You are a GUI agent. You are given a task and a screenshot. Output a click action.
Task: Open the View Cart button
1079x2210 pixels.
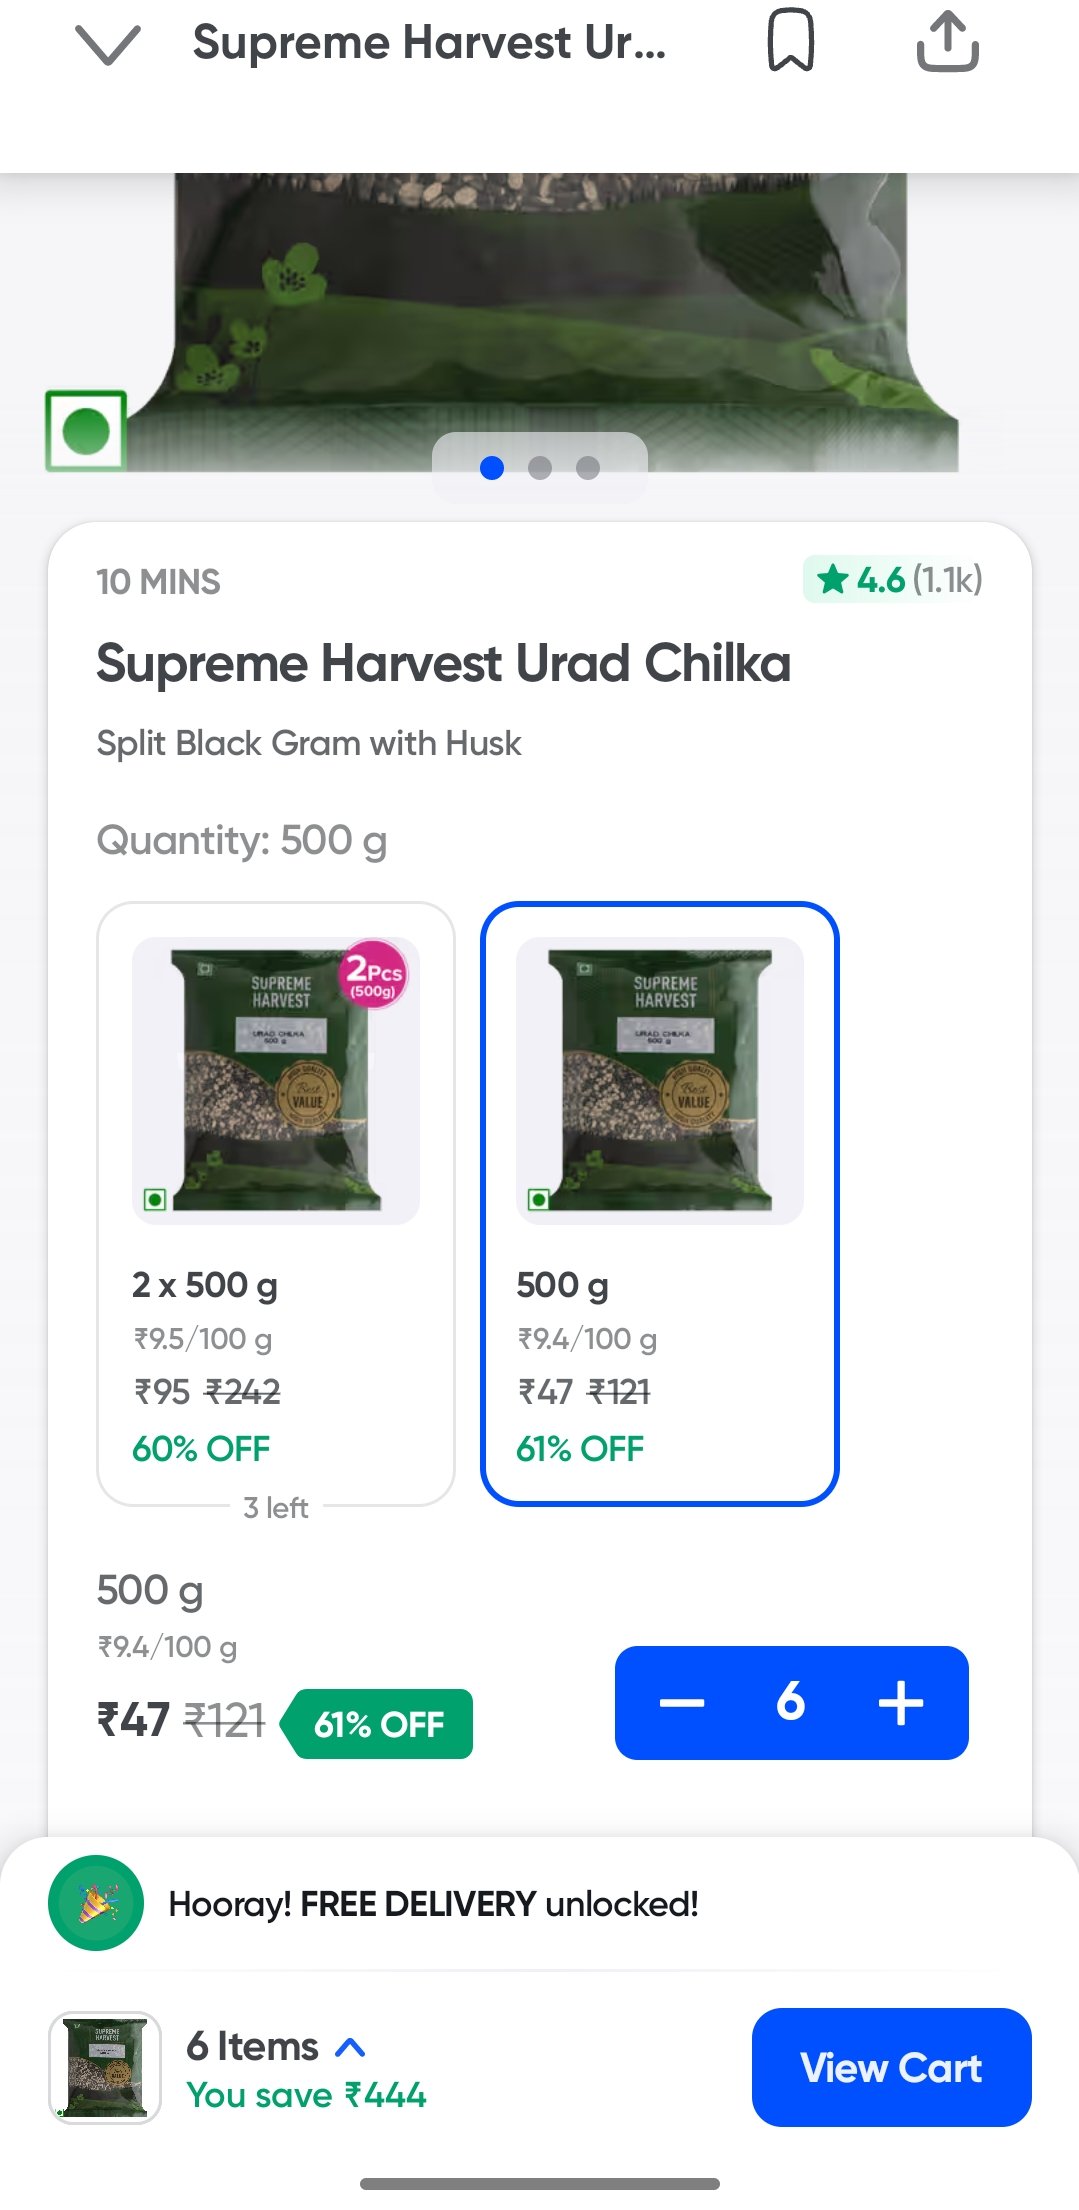point(891,2067)
